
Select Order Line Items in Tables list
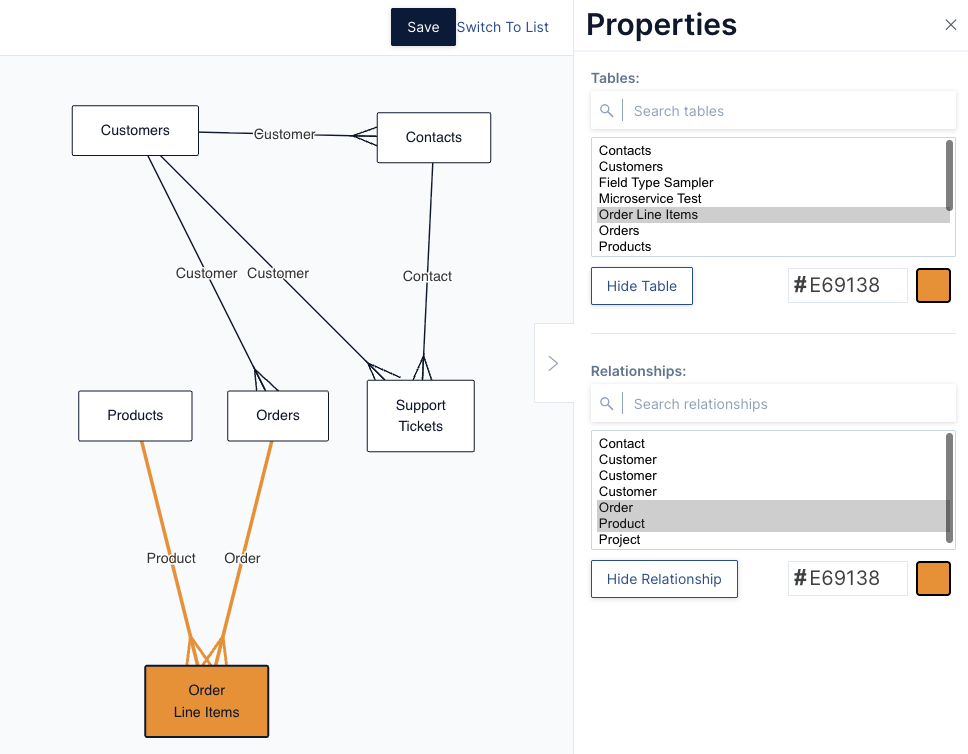click(x=772, y=215)
